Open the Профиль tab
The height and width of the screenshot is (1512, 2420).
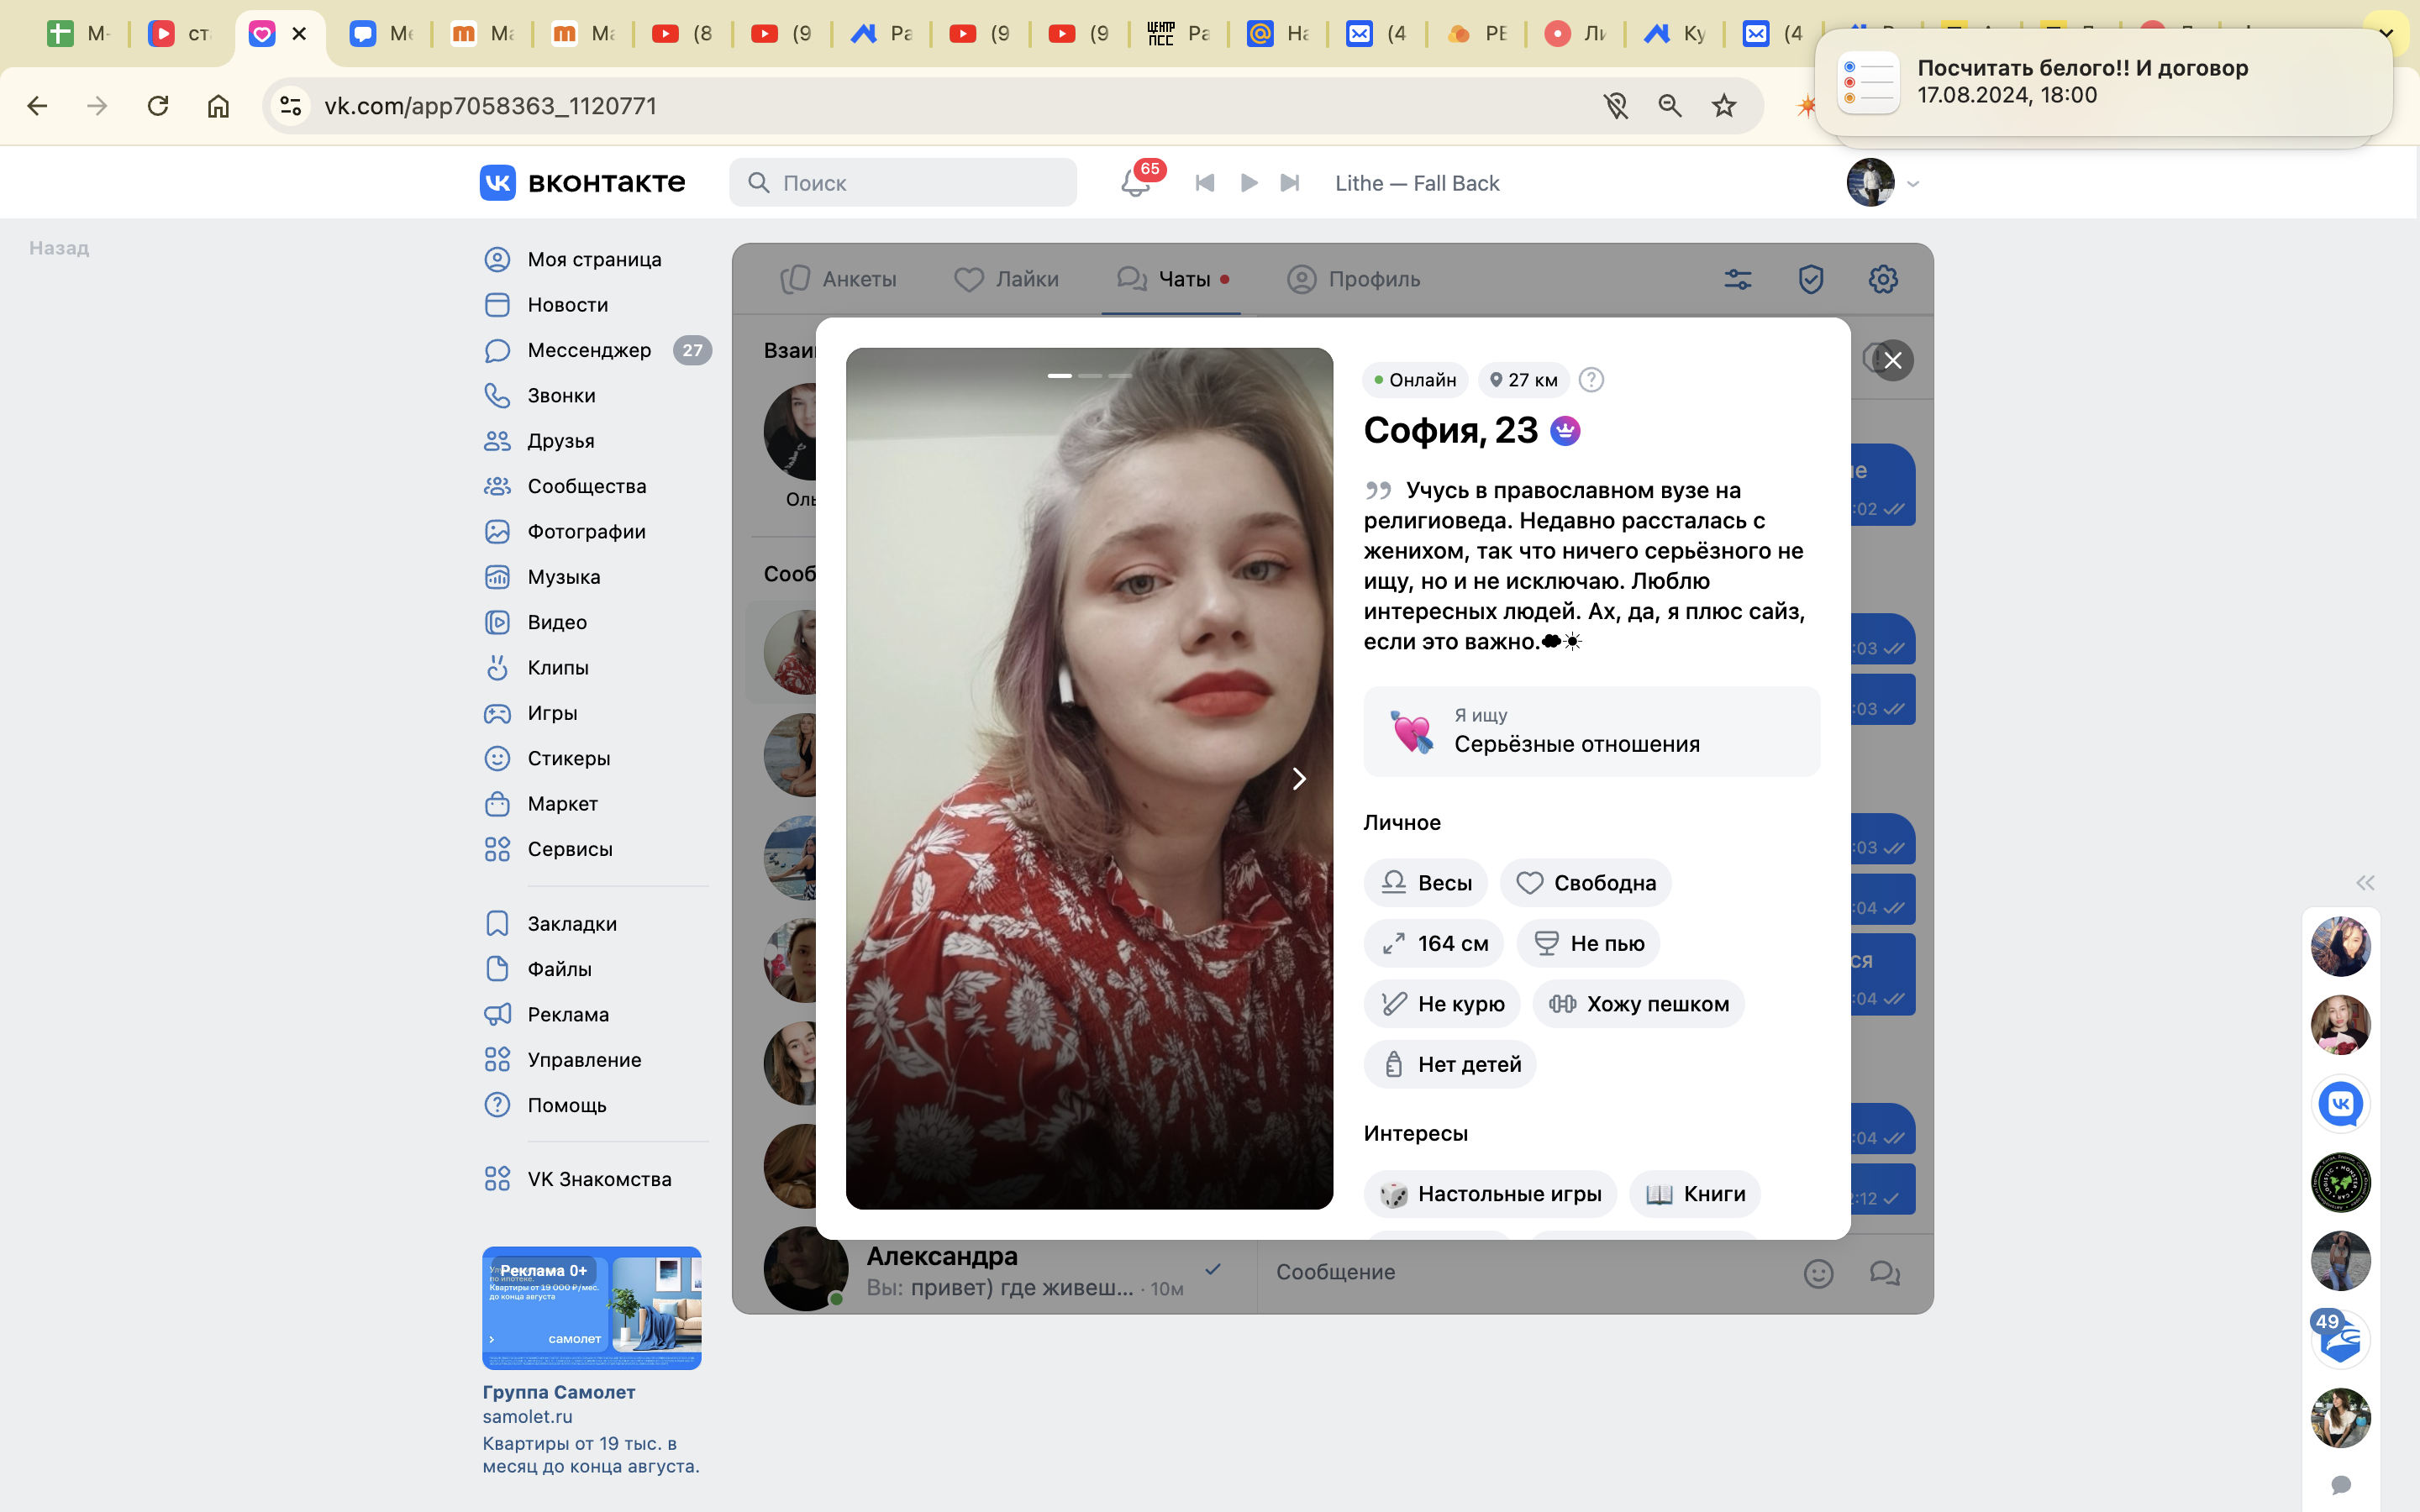click(1353, 279)
